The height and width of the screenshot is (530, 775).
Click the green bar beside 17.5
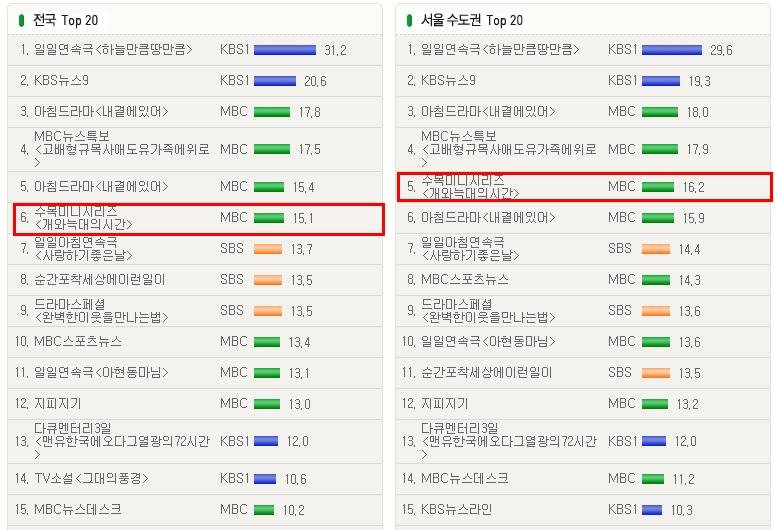coord(272,149)
